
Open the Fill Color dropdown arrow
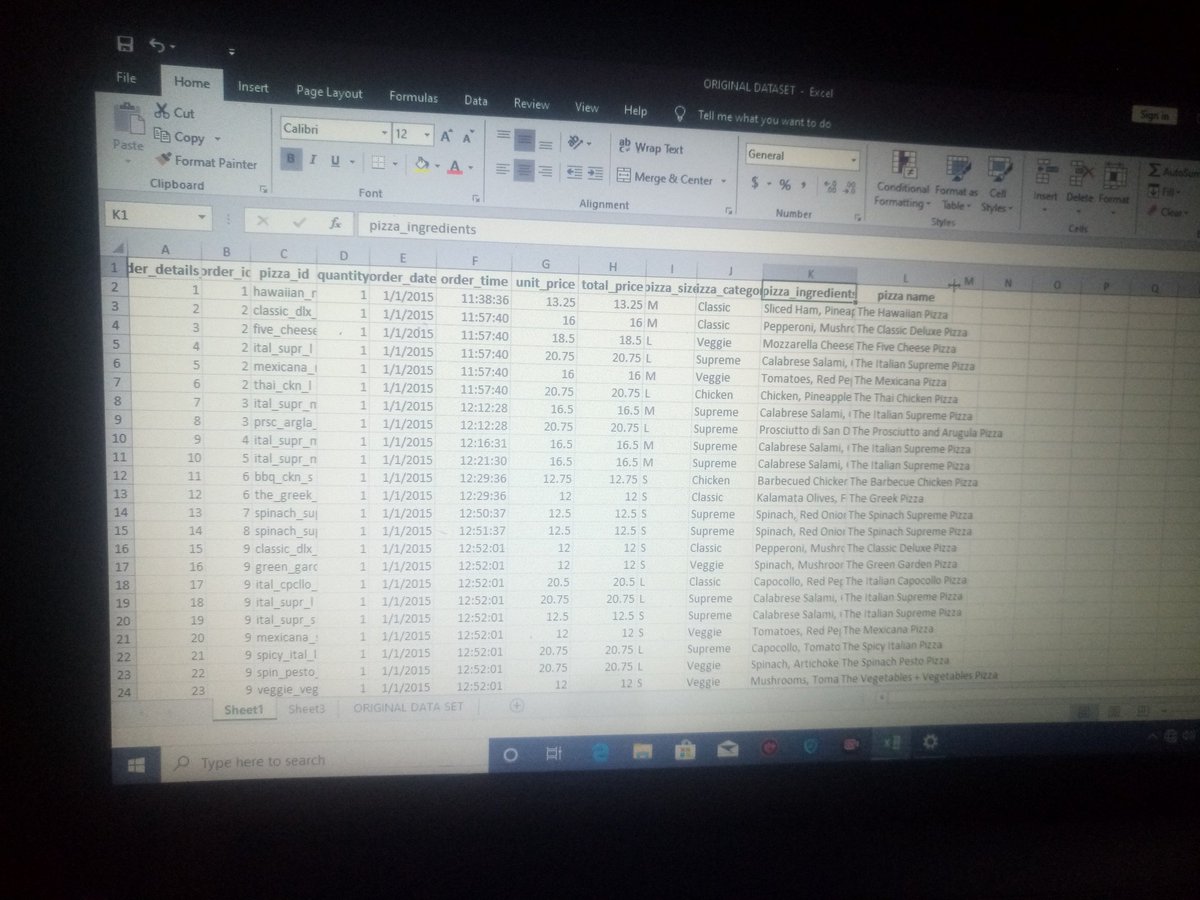(x=438, y=165)
